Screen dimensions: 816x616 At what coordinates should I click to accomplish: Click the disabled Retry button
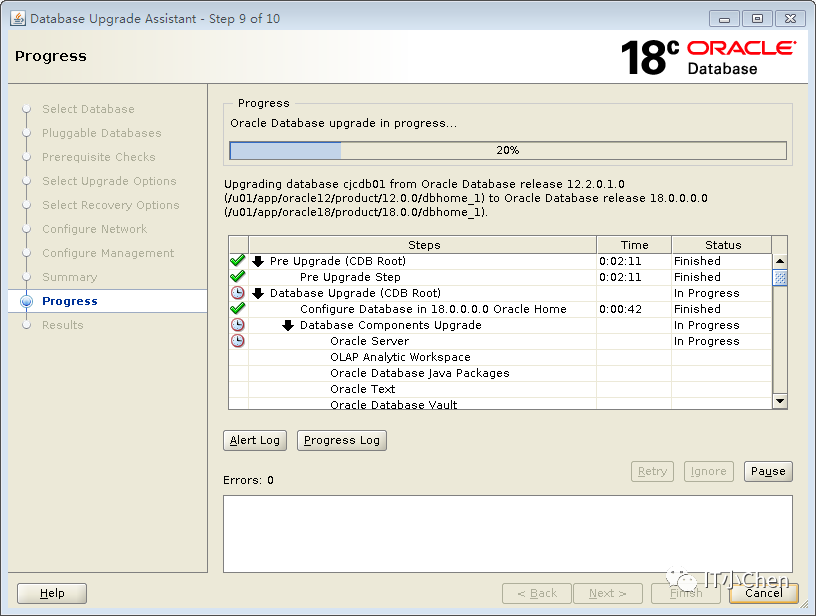point(653,471)
